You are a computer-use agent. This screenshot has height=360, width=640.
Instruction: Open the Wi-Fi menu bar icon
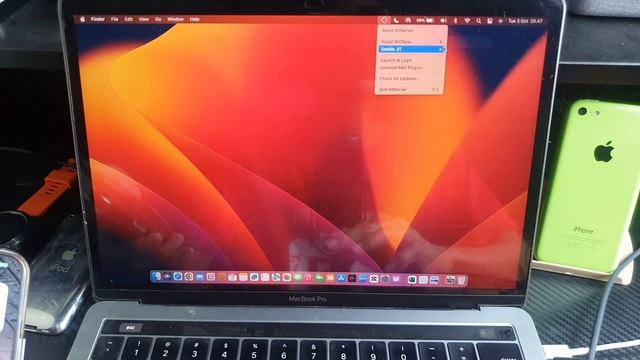[467, 20]
